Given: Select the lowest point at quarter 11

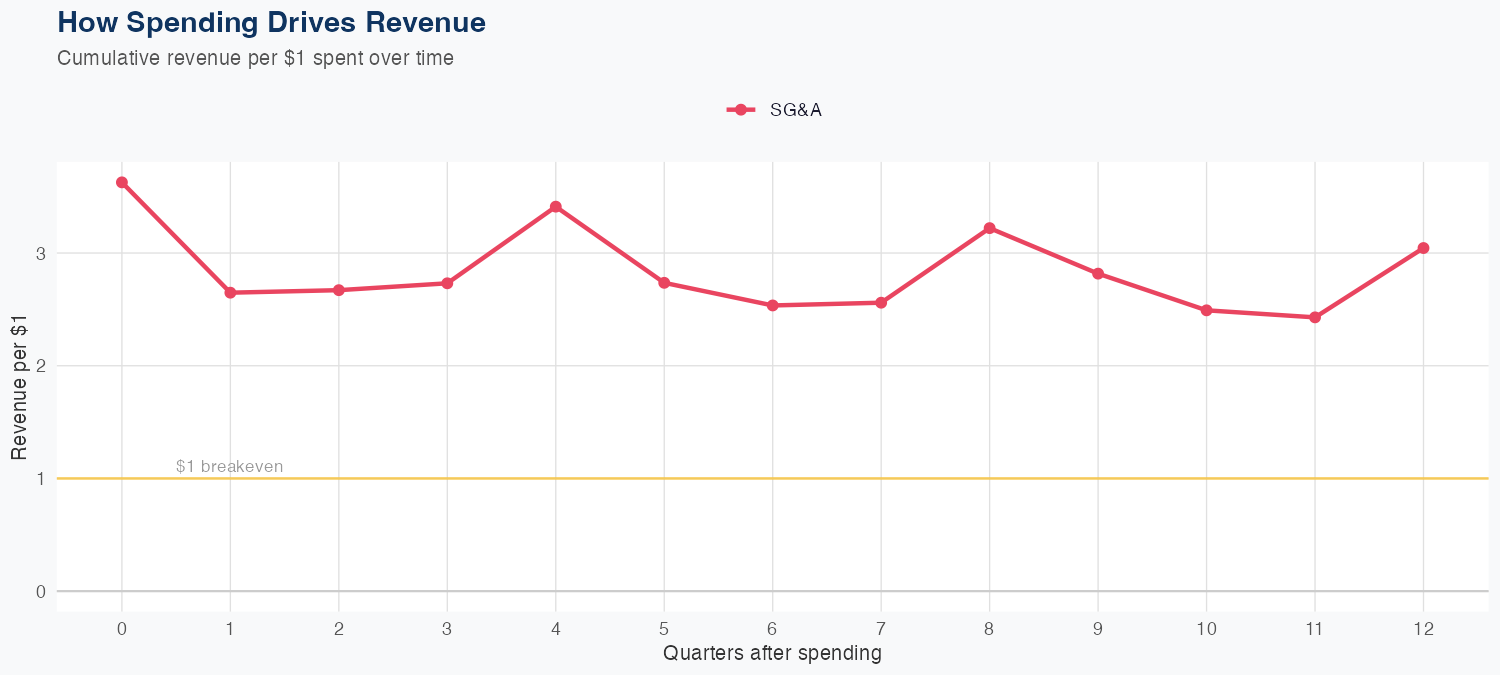Looking at the screenshot, I should tap(1315, 317).
